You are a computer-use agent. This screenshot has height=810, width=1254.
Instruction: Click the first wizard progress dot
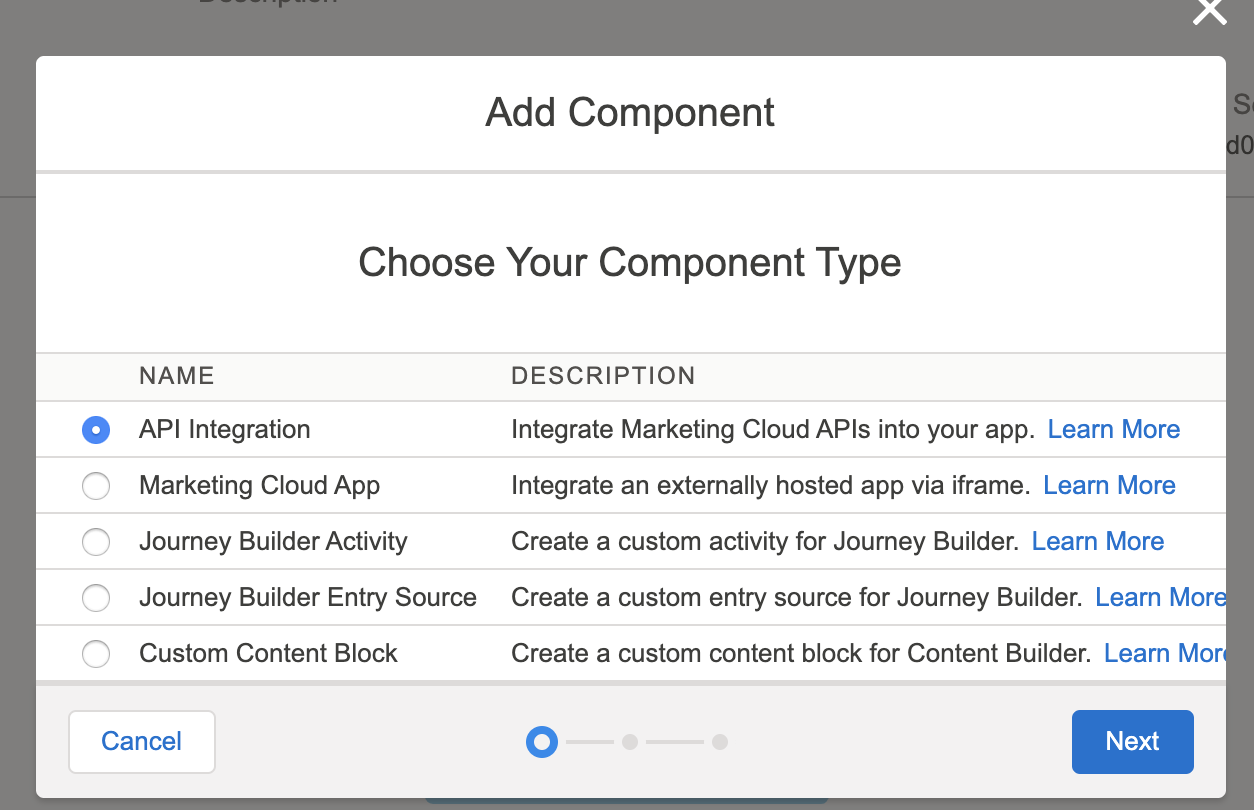(x=541, y=742)
